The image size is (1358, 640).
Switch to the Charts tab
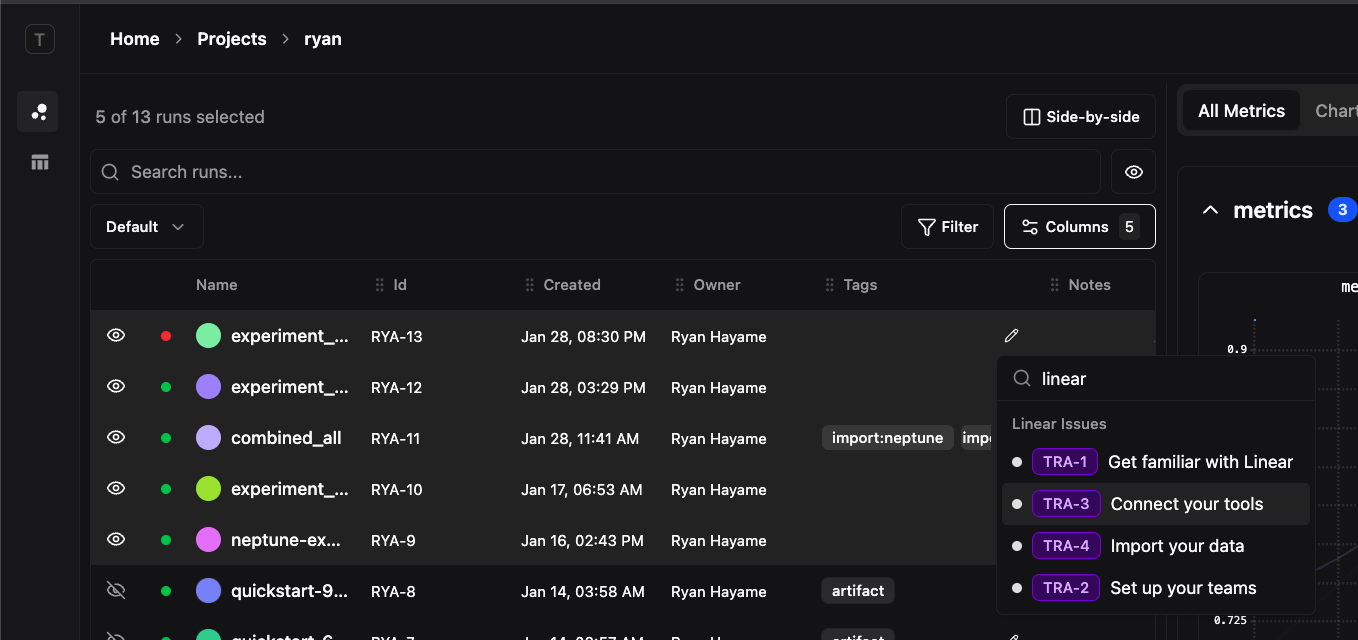point(1337,110)
